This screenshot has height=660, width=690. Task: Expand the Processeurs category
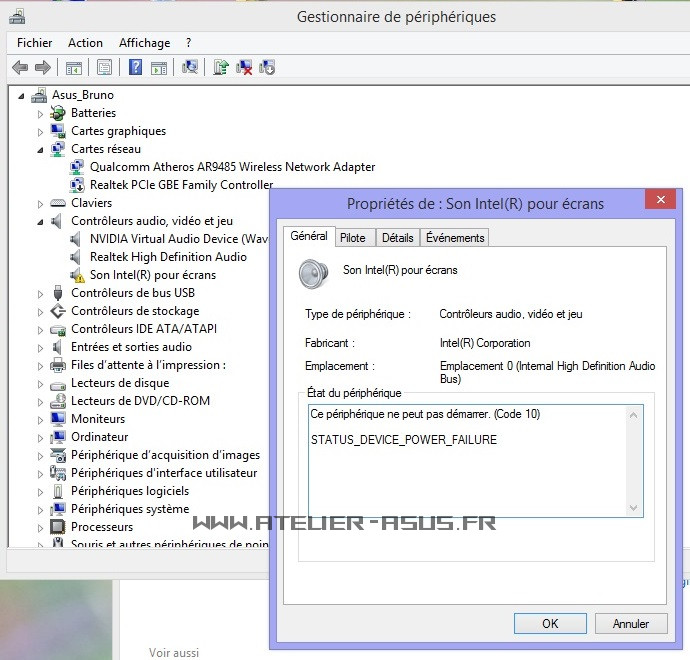pyautogui.click(x=41, y=528)
